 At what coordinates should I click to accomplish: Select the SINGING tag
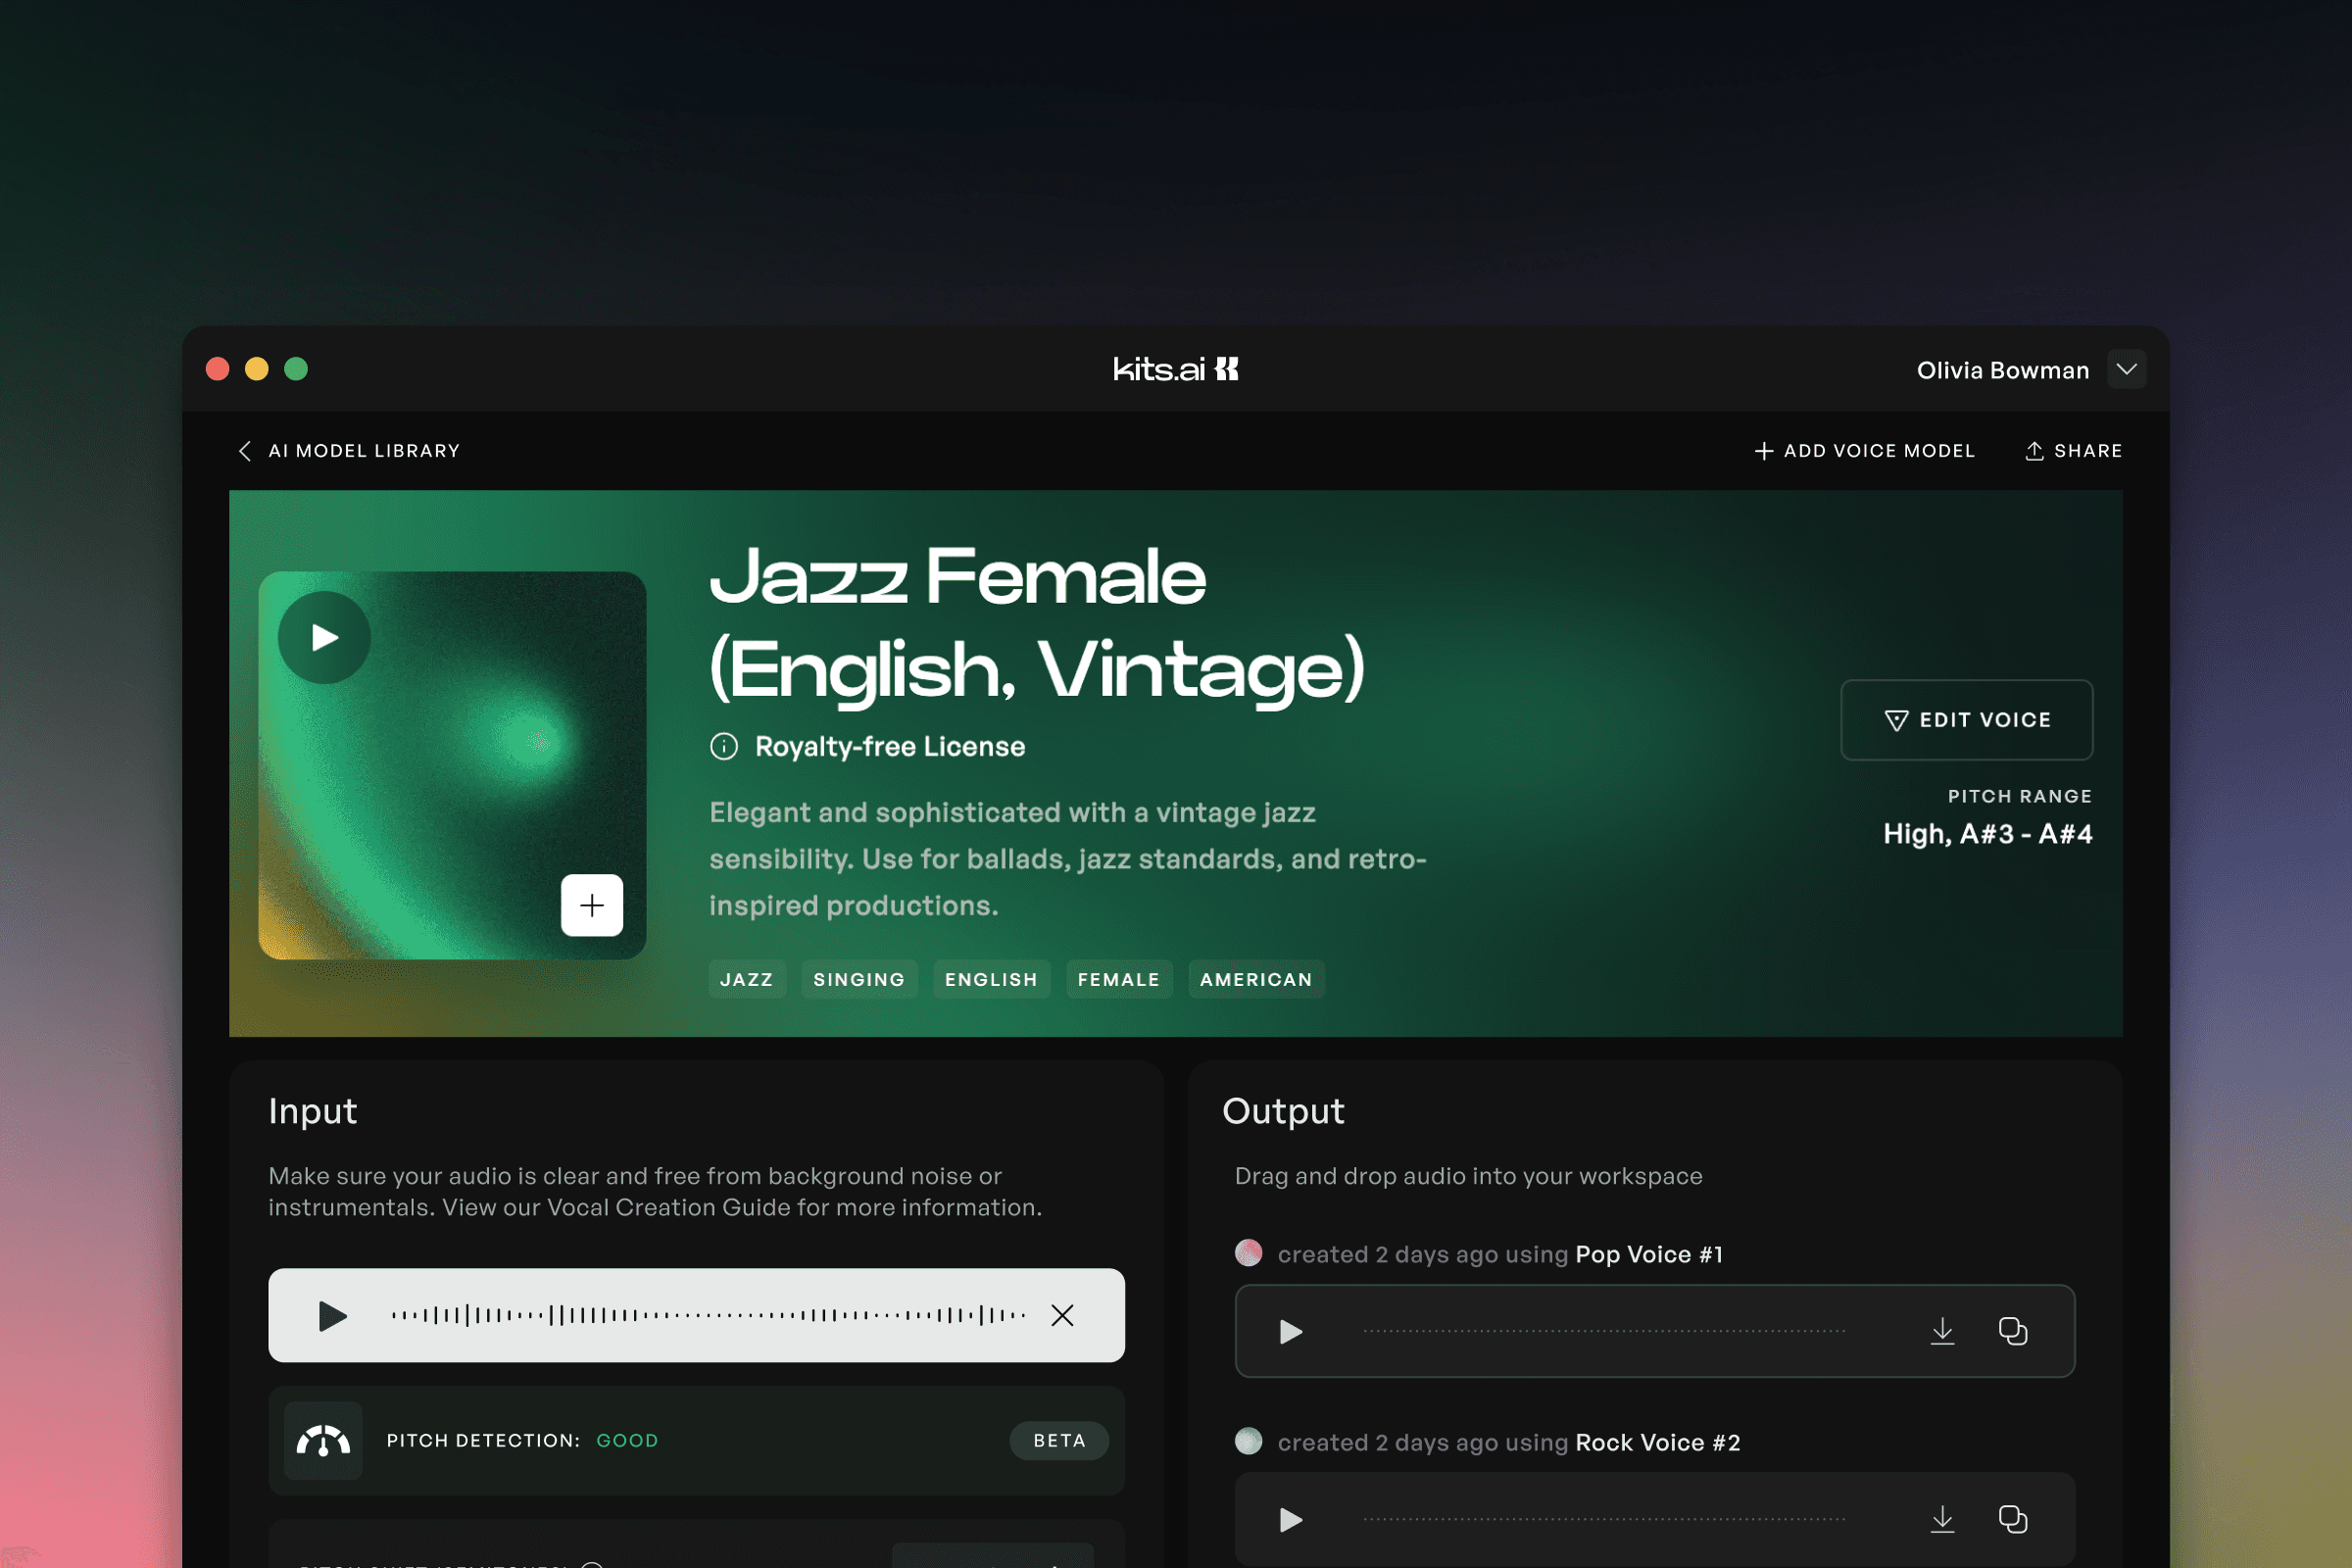(859, 979)
